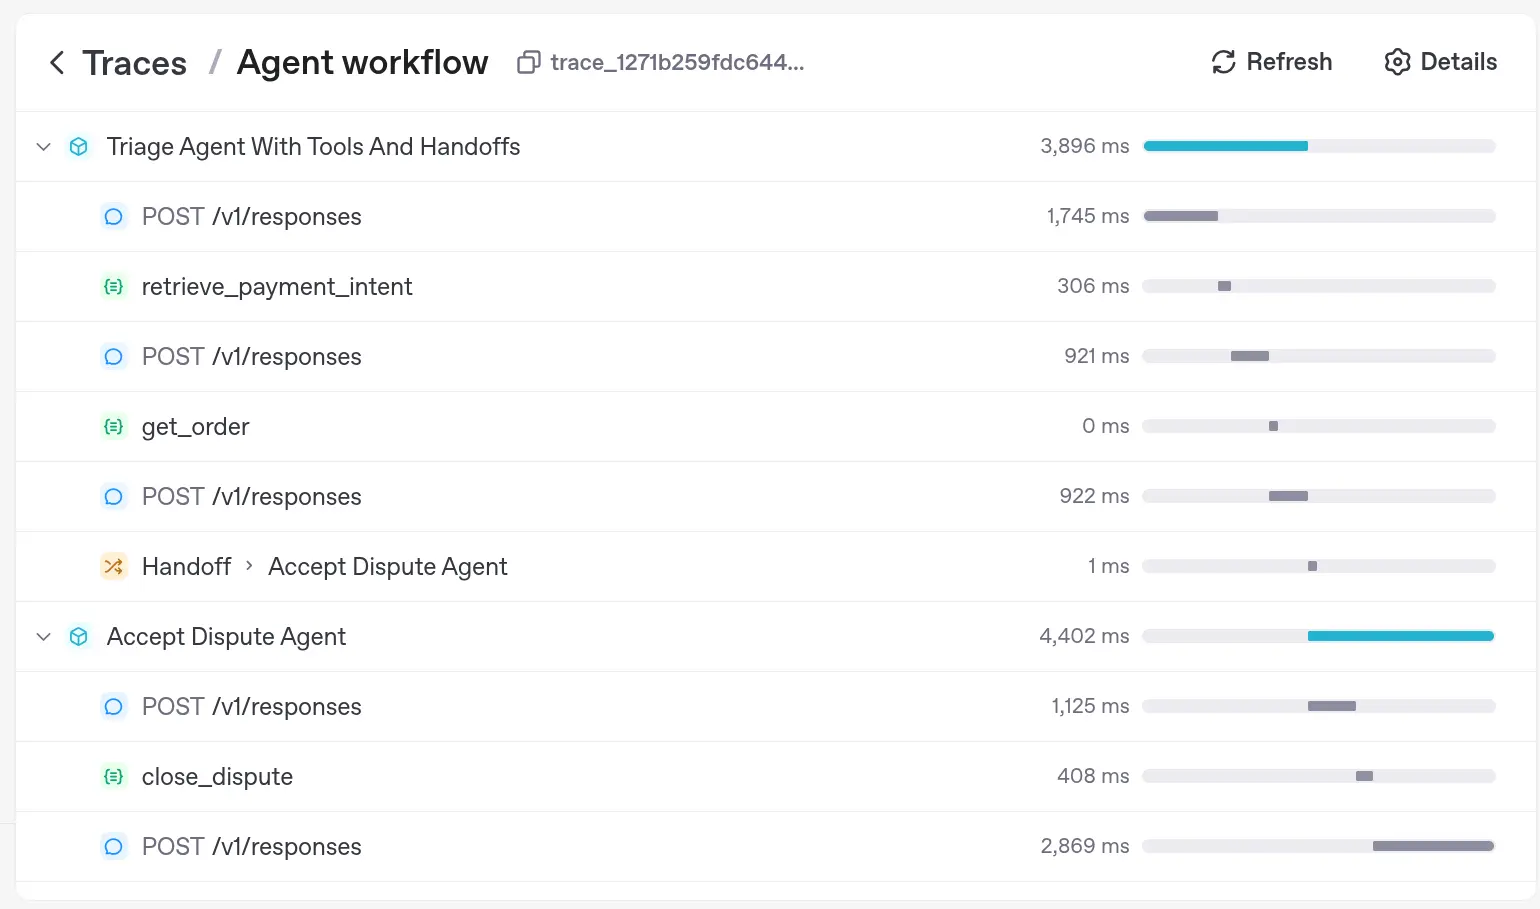Click the orange handoff icon
Image resolution: width=1540 pixels, height=909 pixels.
113,566
